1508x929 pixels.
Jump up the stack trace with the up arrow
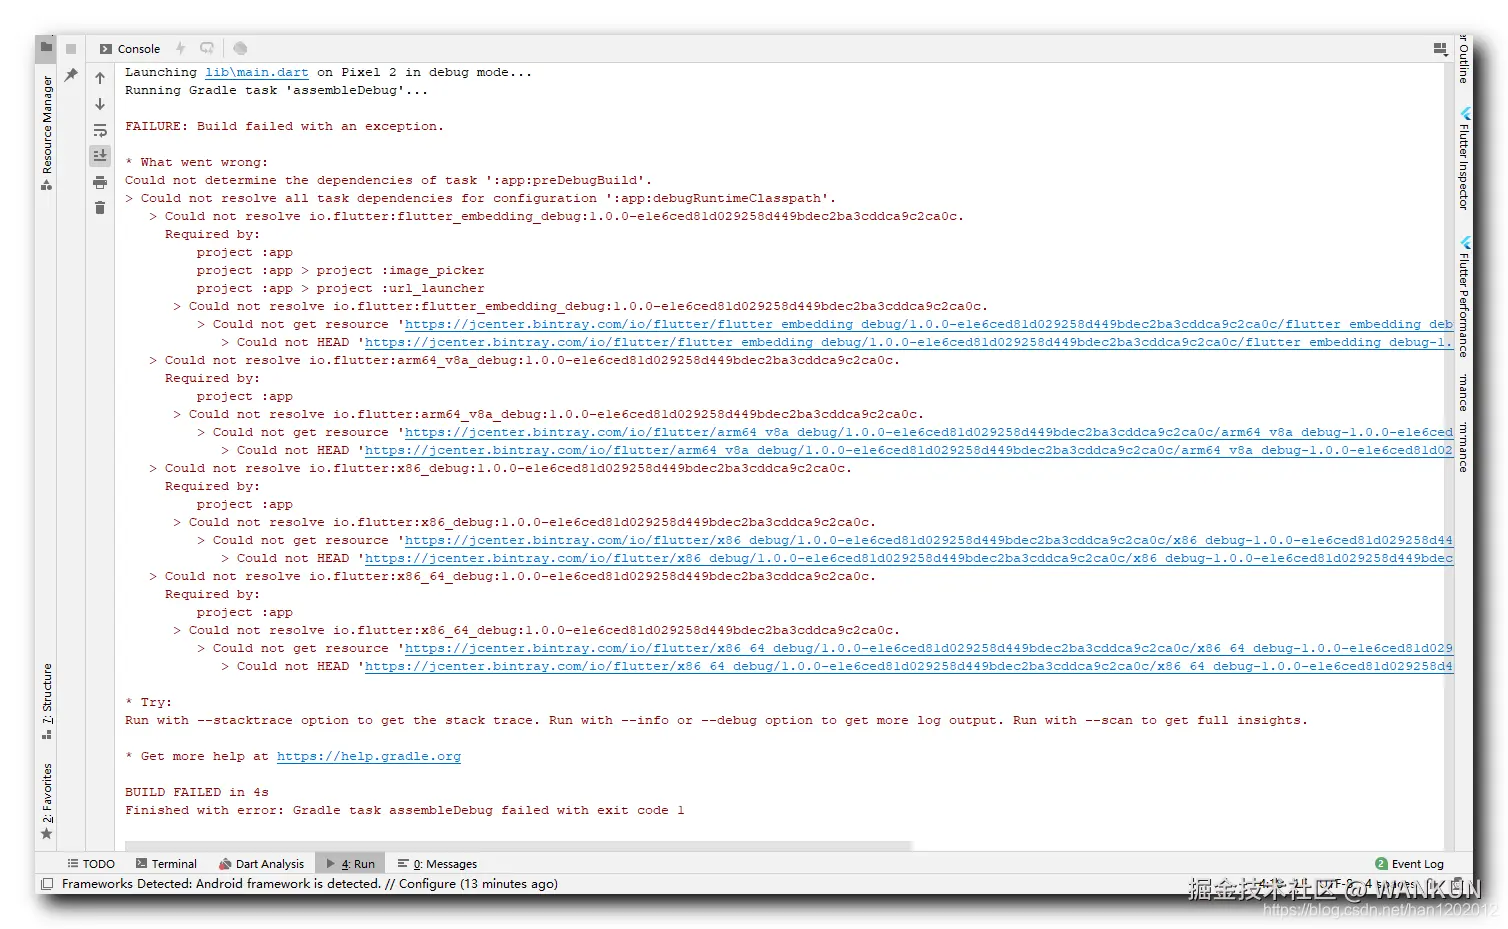pos(100,78)
